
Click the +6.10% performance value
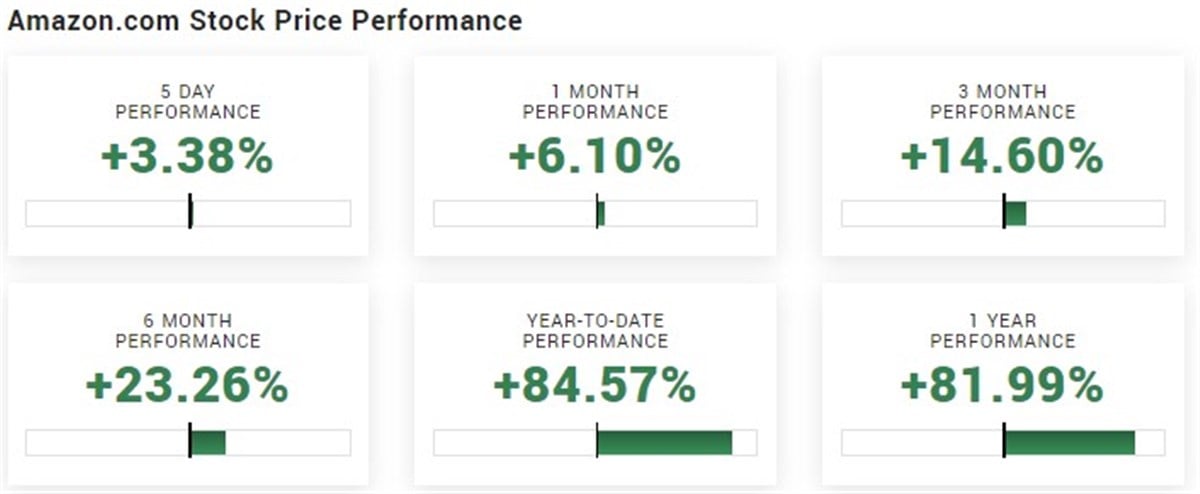[x=595, y=157]
